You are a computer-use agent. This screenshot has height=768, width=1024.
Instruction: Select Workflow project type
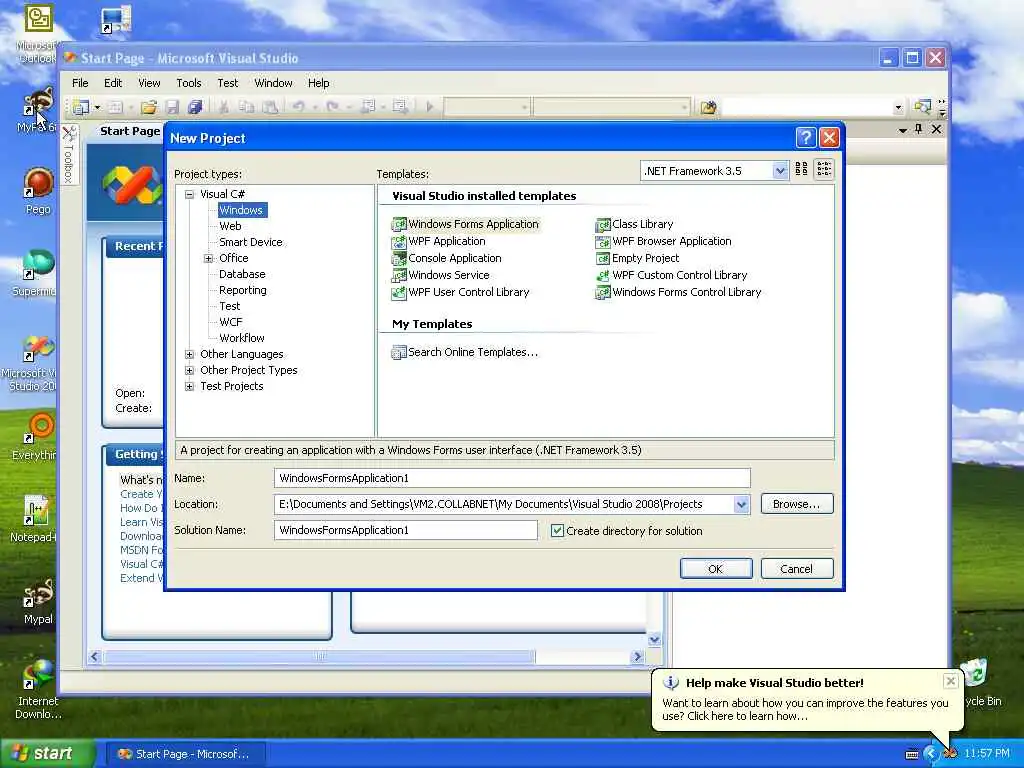242,338
